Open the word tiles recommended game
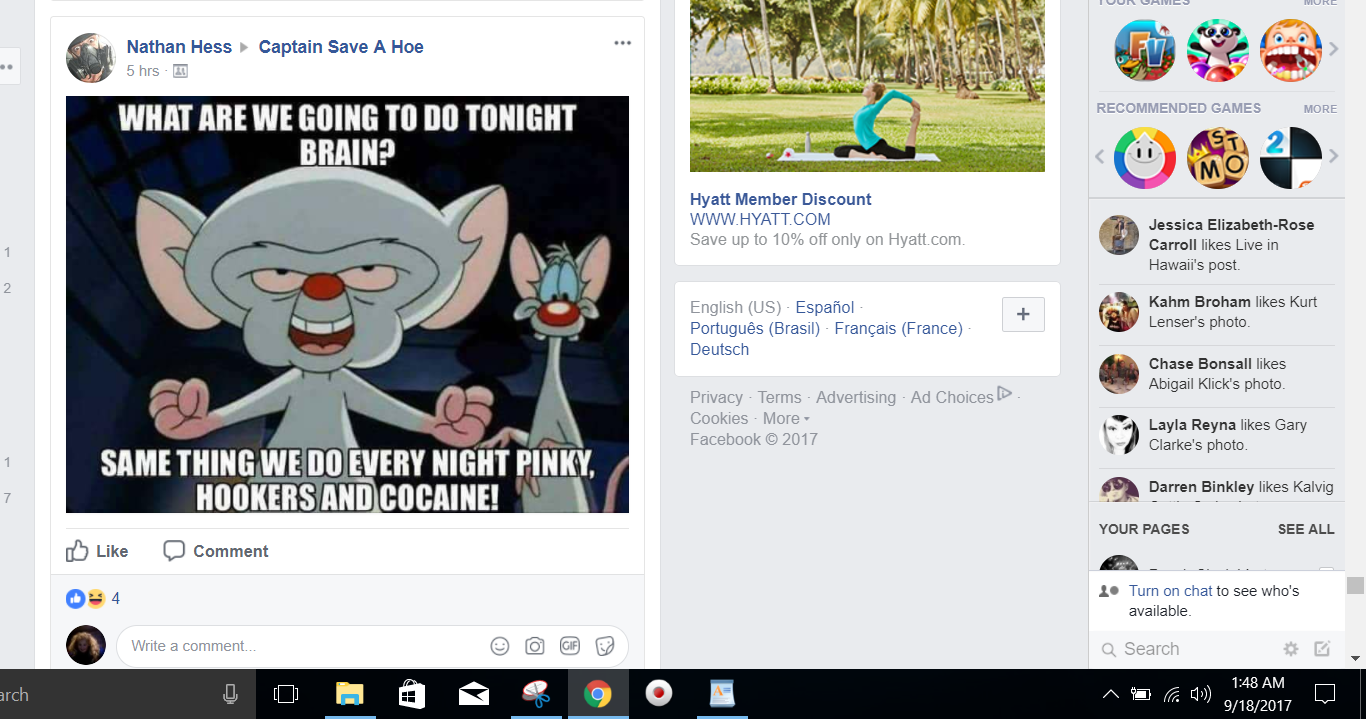Screen dimensions: 1366x719 pyautogui.click(x=1218, y=158)
